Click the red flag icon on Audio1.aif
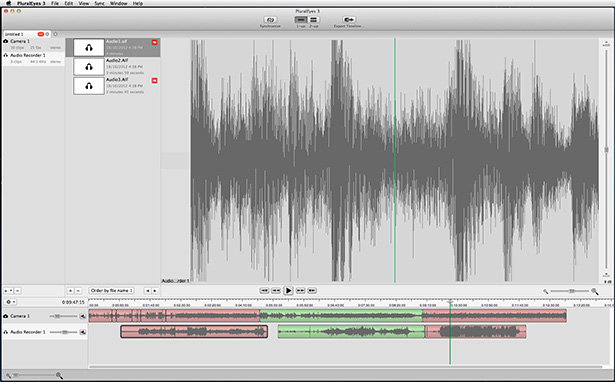The height and width of the screenshot is (382, 615). click(x=155, y=42)
